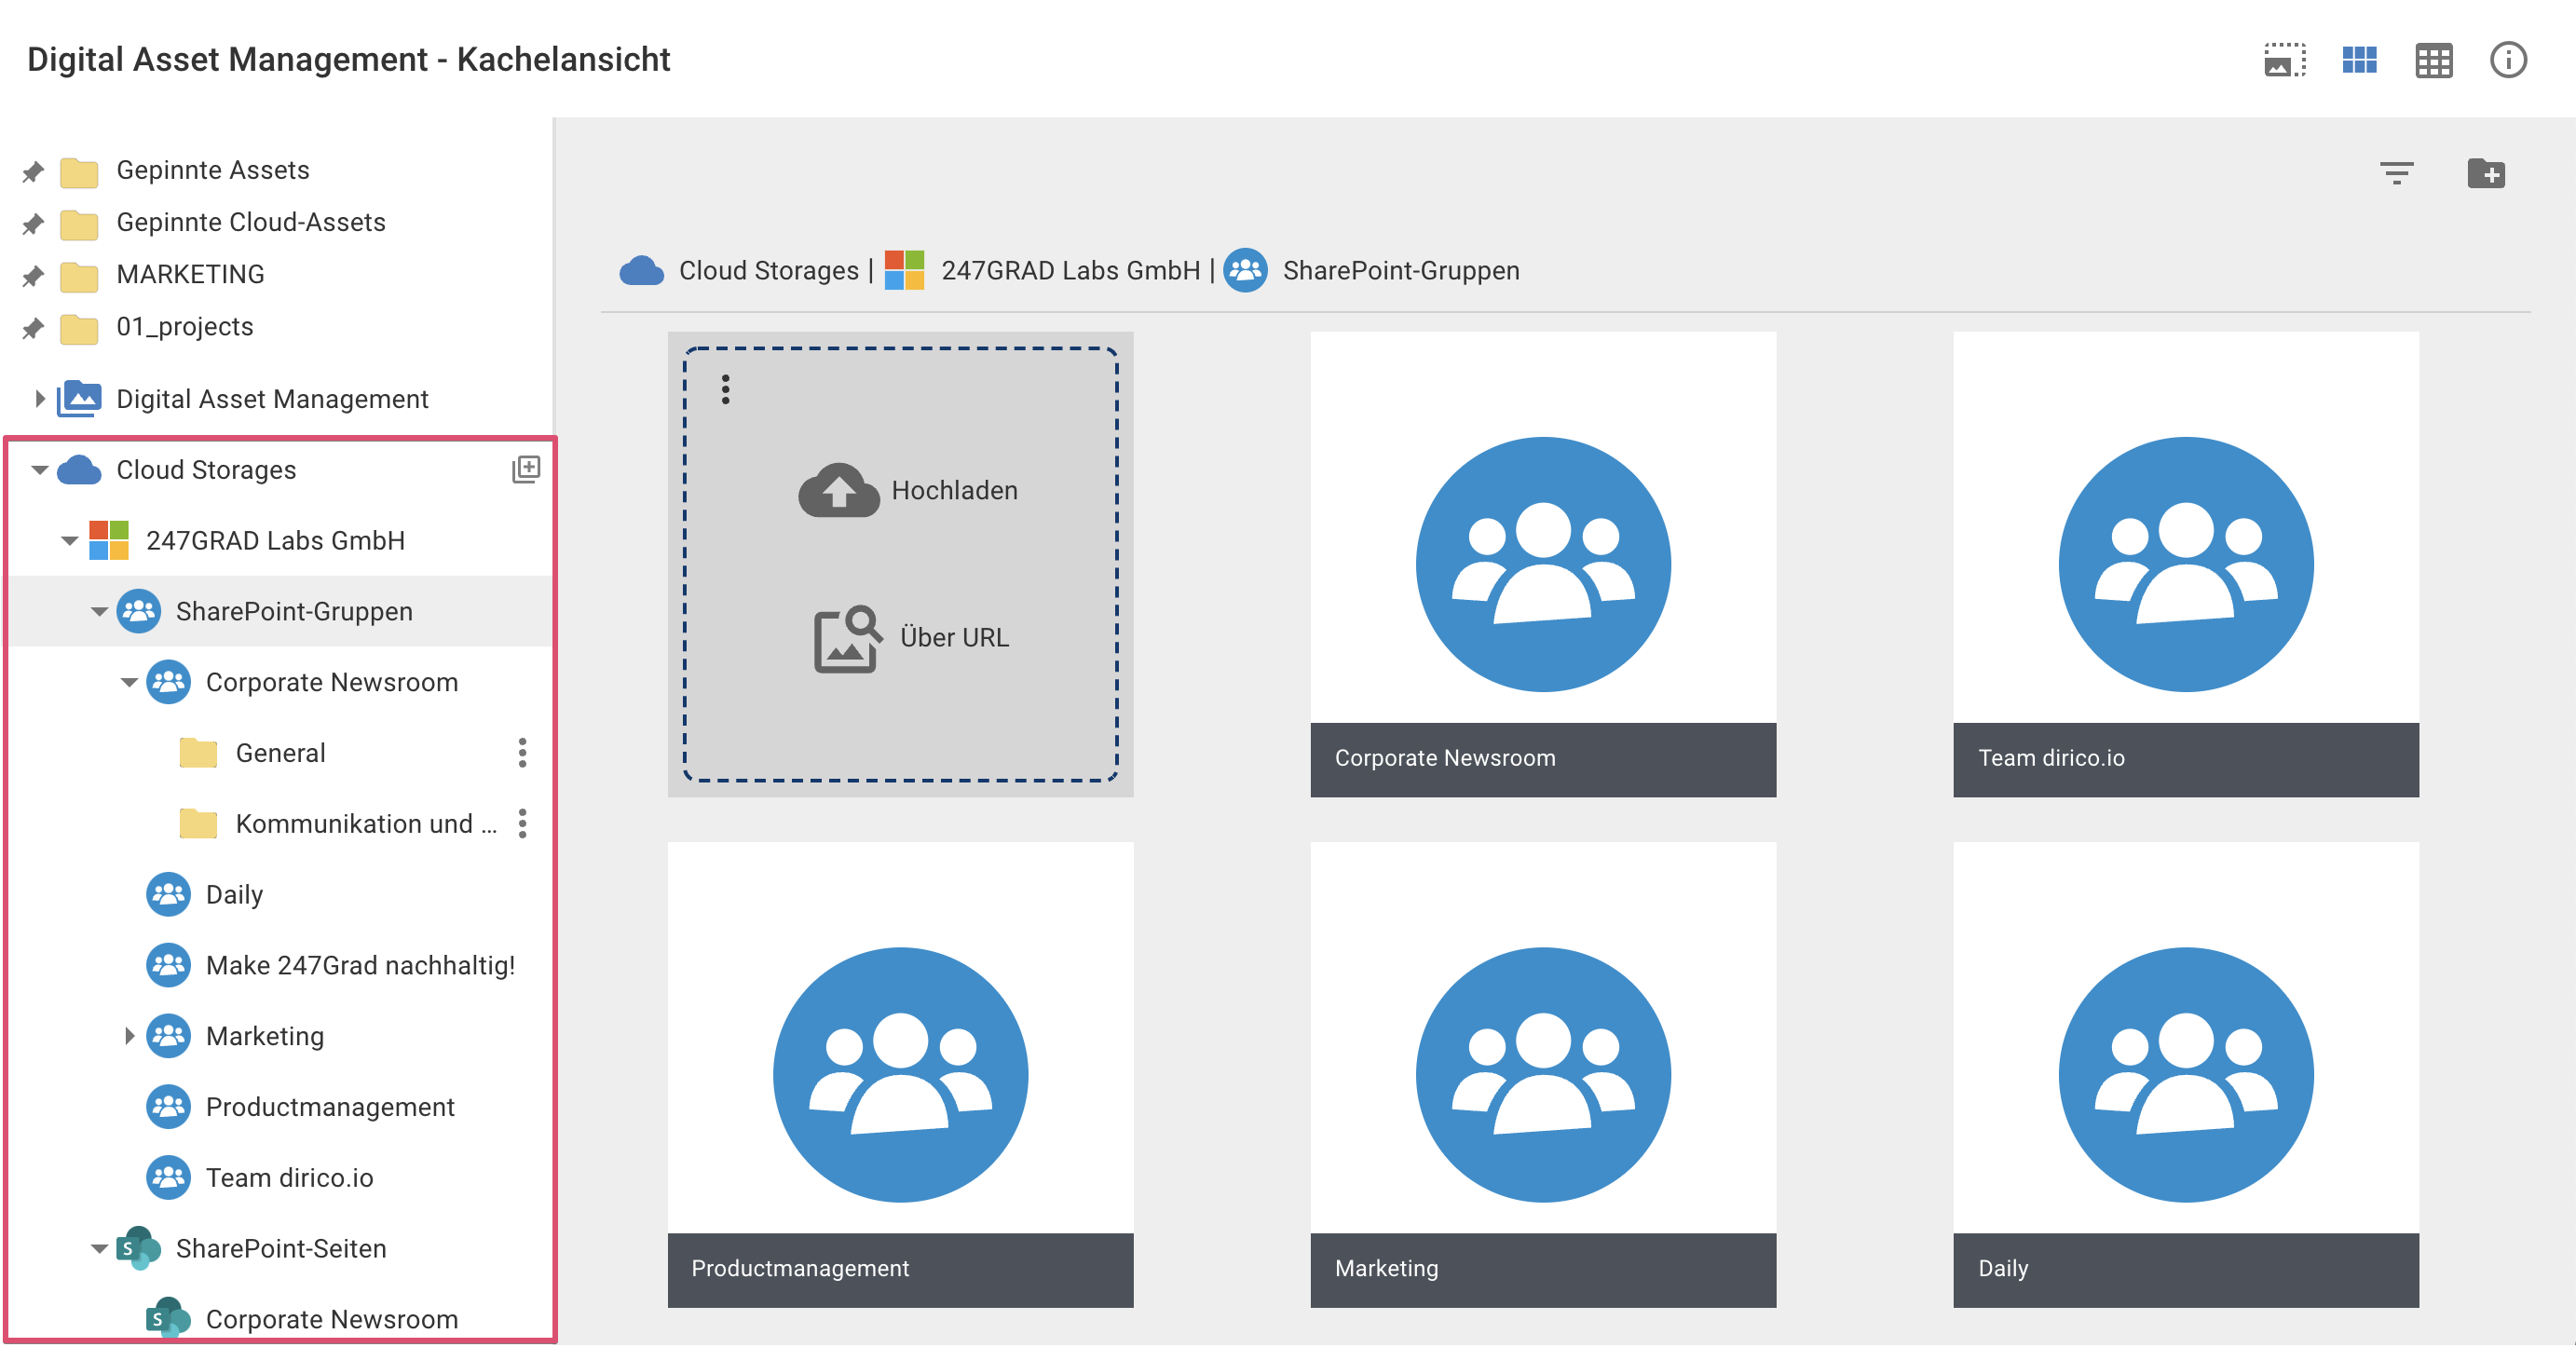Click the SharePoint-Seiten icon in the tree
Screen dimensions: 2576x1347
(x=138, y=1249)
